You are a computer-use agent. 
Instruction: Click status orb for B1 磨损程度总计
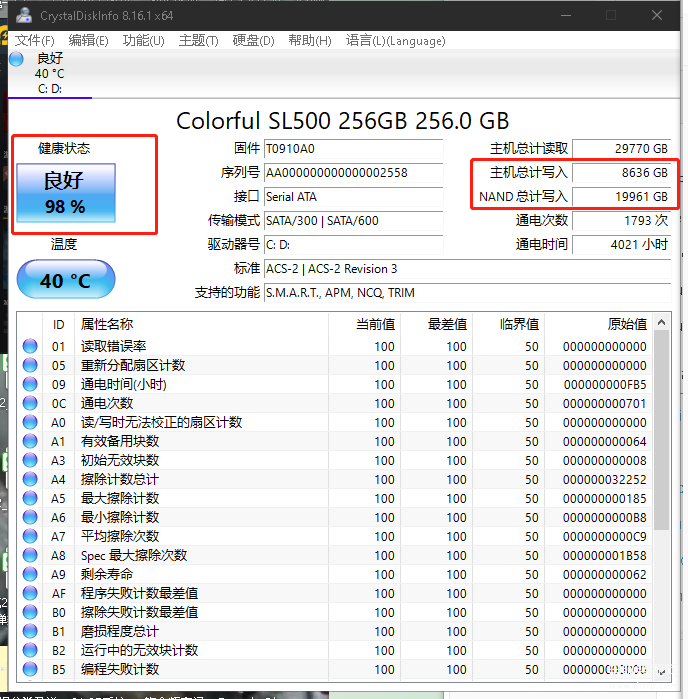tap(30, 631)
